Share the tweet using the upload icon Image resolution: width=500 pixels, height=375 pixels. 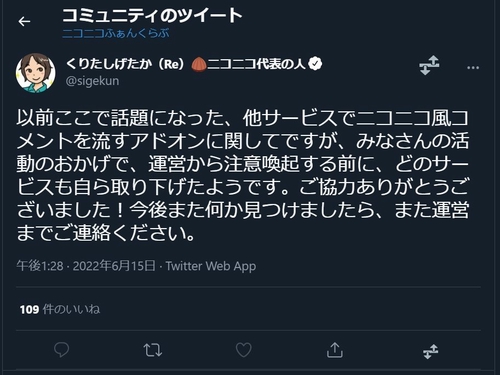point(335,350)
